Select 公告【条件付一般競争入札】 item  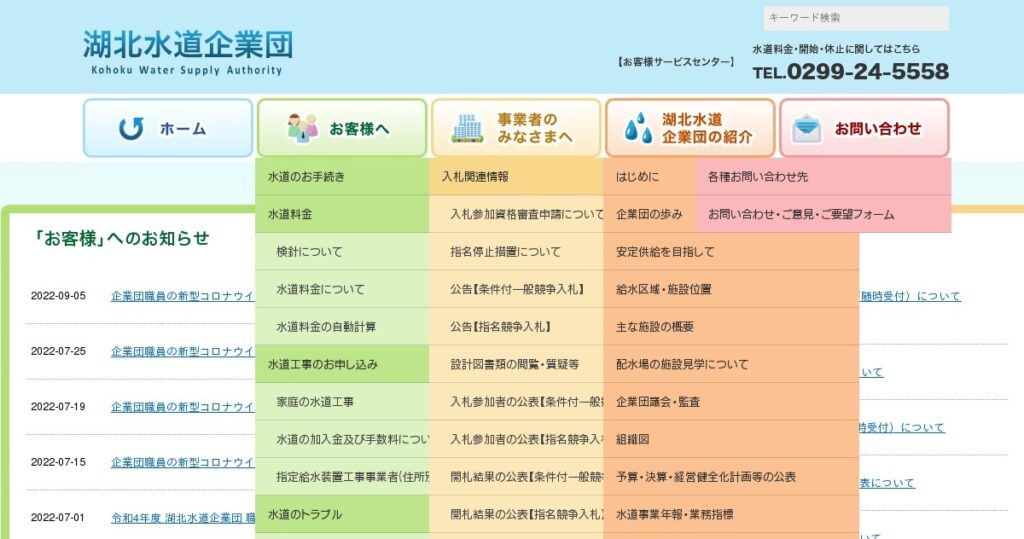click(516, 289)
